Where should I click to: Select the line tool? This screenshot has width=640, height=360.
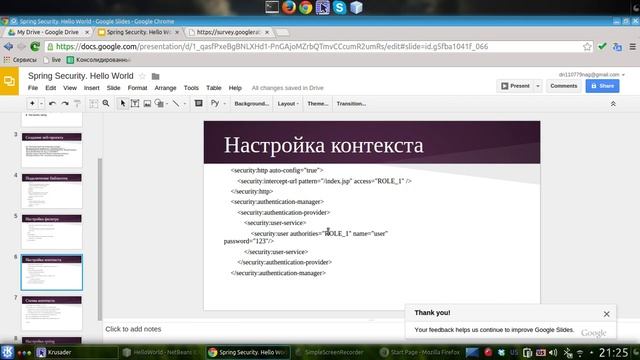point(176,104)
